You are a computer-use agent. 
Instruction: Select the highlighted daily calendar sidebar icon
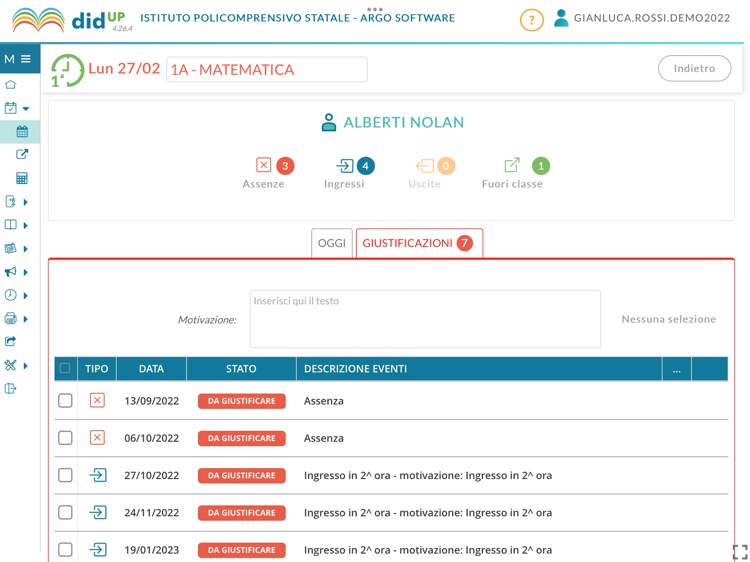click(x=22, y=132)
